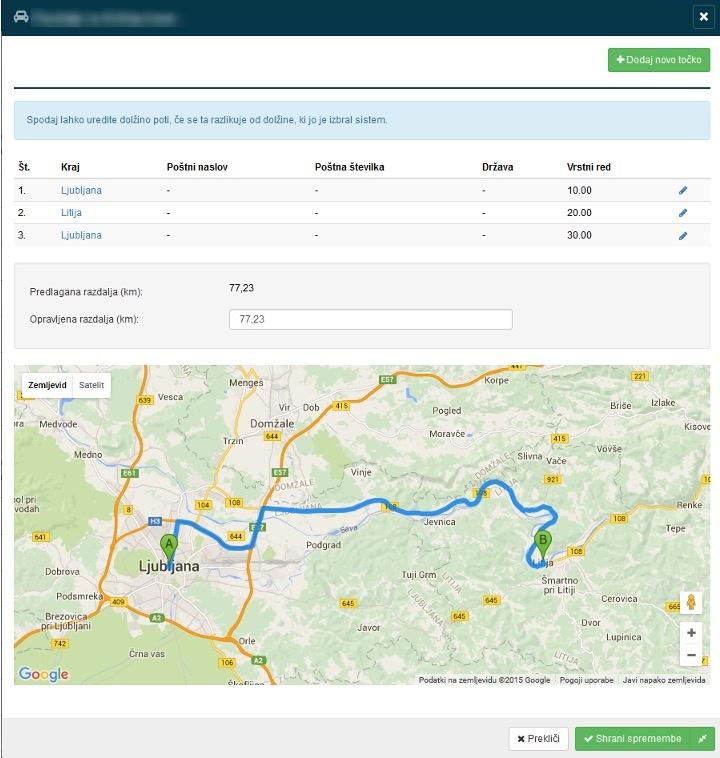This screenshot has width=720, height=758.
Task: Click the car icon in the header
Action: (21, 17)
